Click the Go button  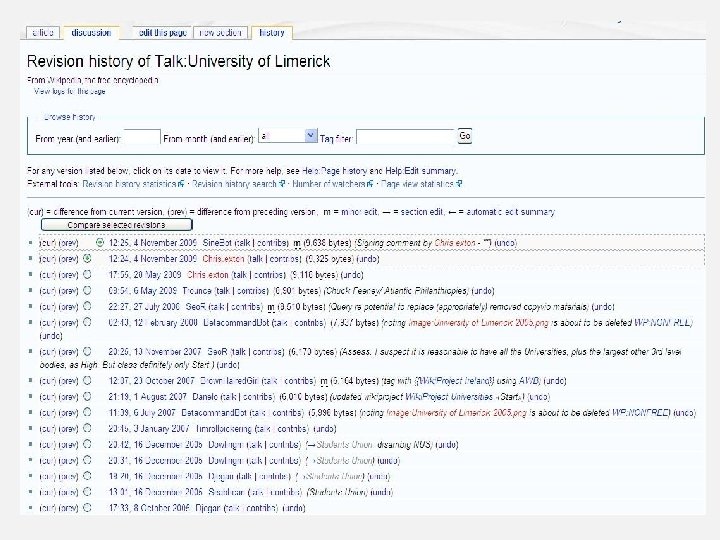point(465,136)
